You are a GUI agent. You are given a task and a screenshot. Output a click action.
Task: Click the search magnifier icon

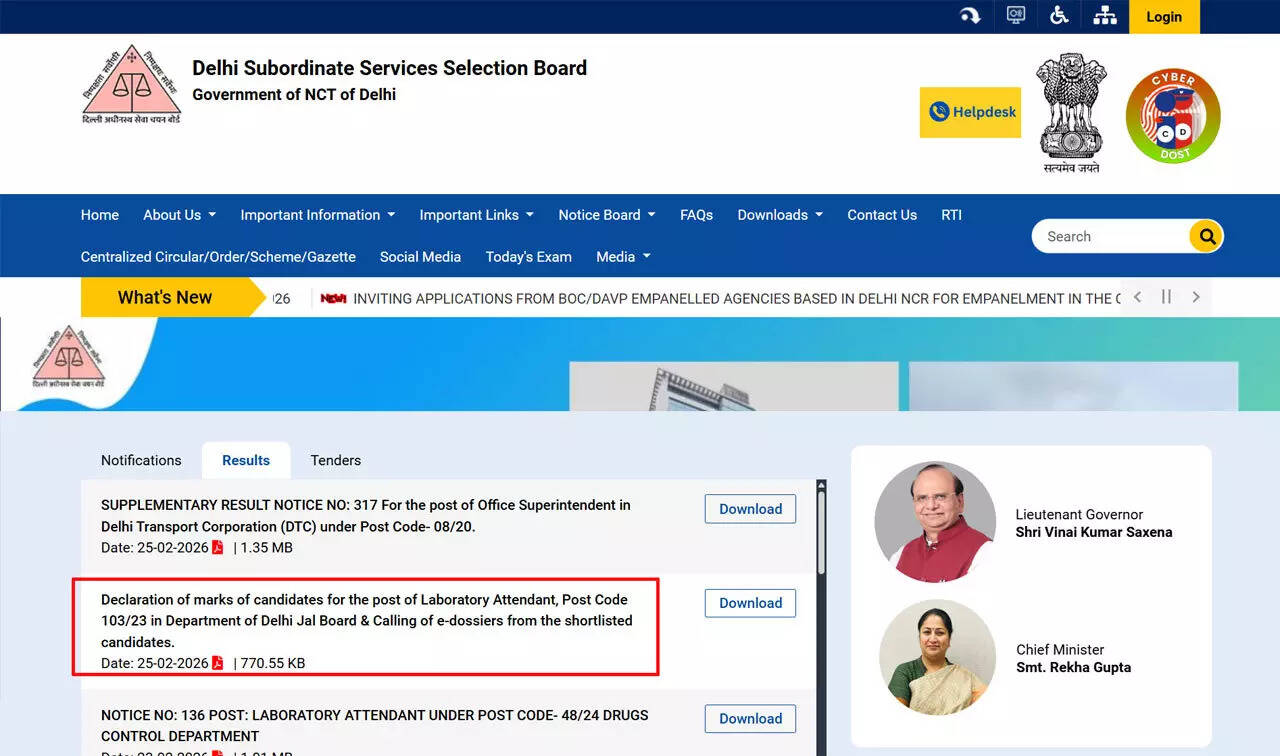1206,236
